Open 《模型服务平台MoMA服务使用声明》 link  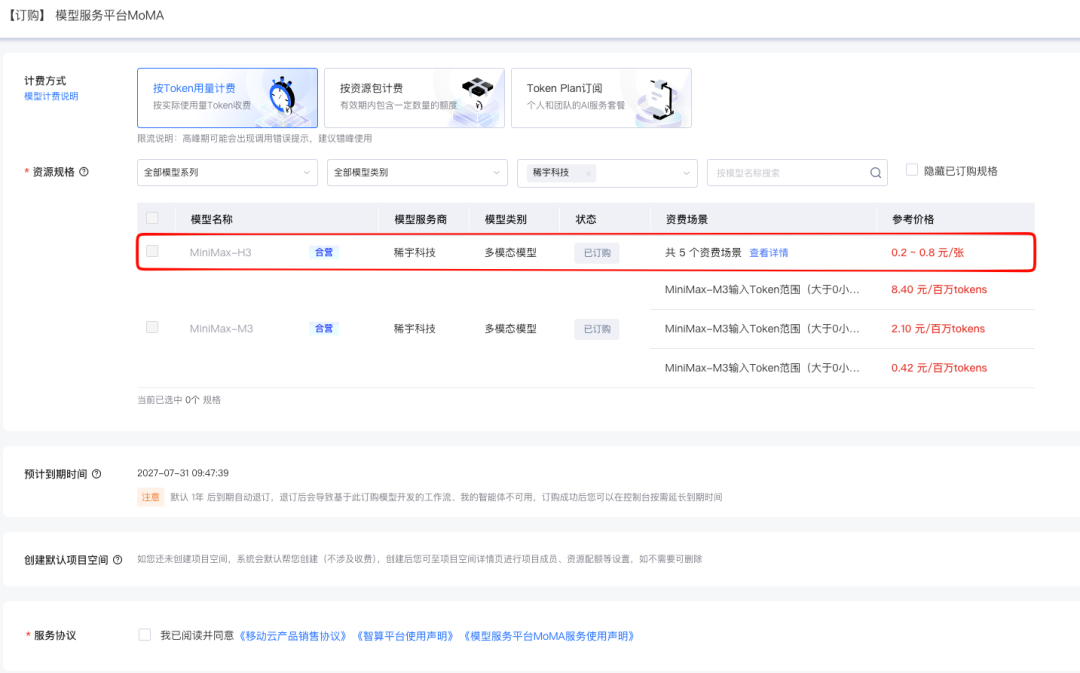(548, 636)
